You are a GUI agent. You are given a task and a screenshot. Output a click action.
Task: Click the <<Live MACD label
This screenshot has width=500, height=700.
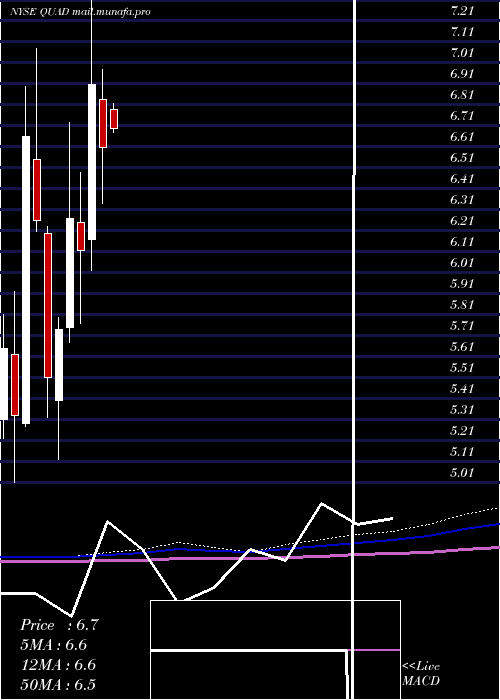click(x=421, y=674)
